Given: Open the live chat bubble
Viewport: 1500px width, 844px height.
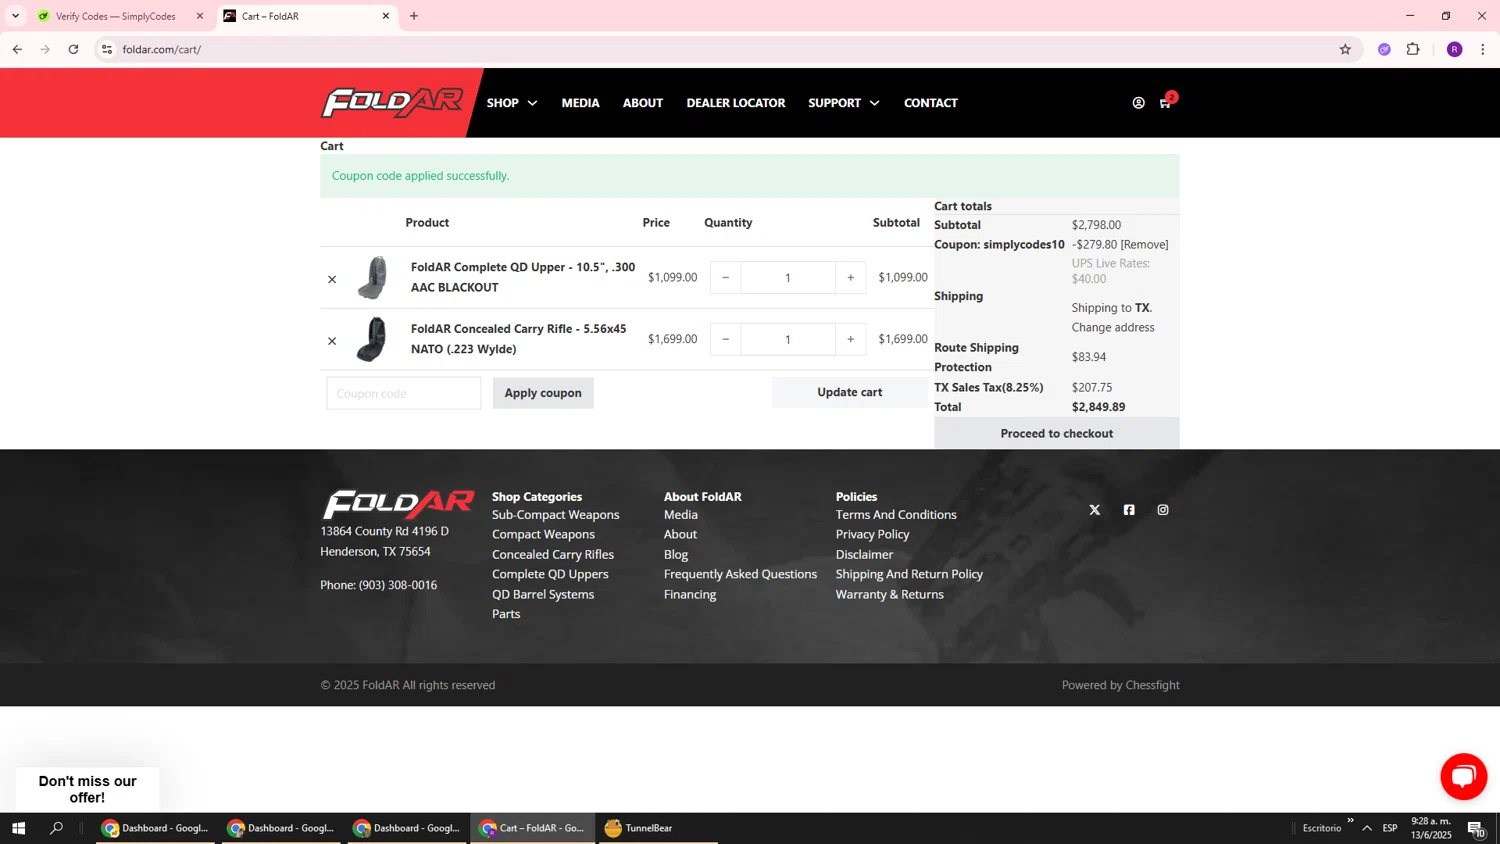Looking at the screenshot, I should (x=1463, y=777).
